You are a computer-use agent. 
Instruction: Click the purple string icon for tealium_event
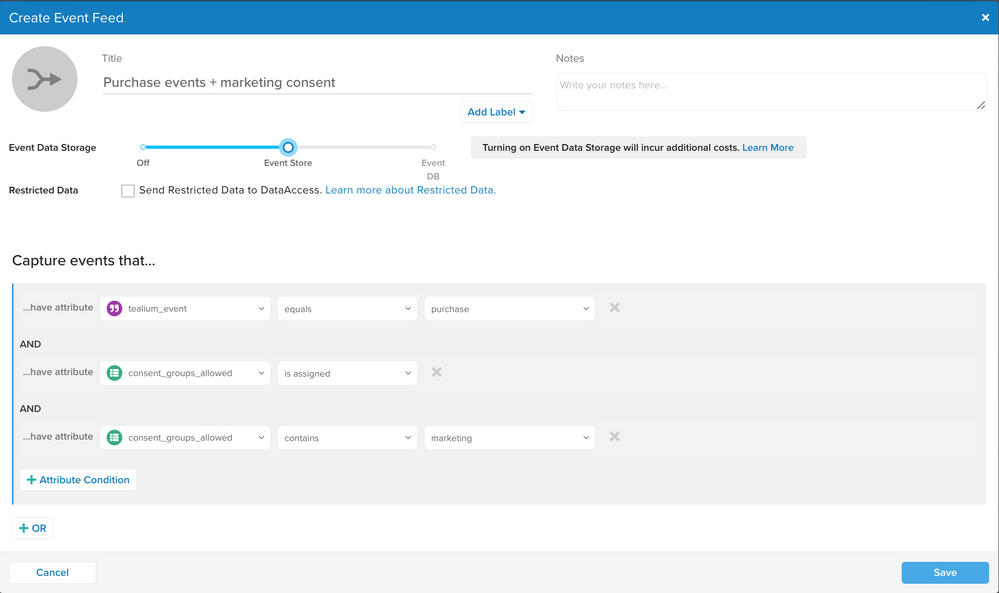[x=114, y=309]
